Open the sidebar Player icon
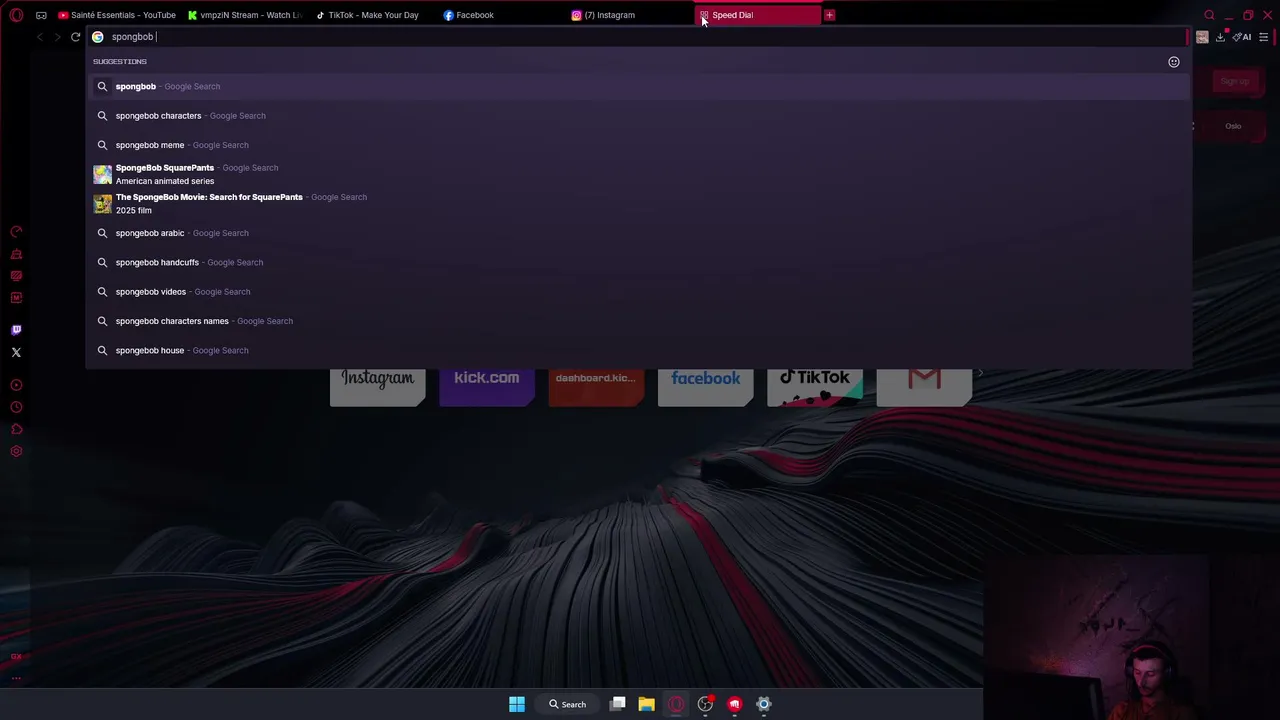 (16, 385)
